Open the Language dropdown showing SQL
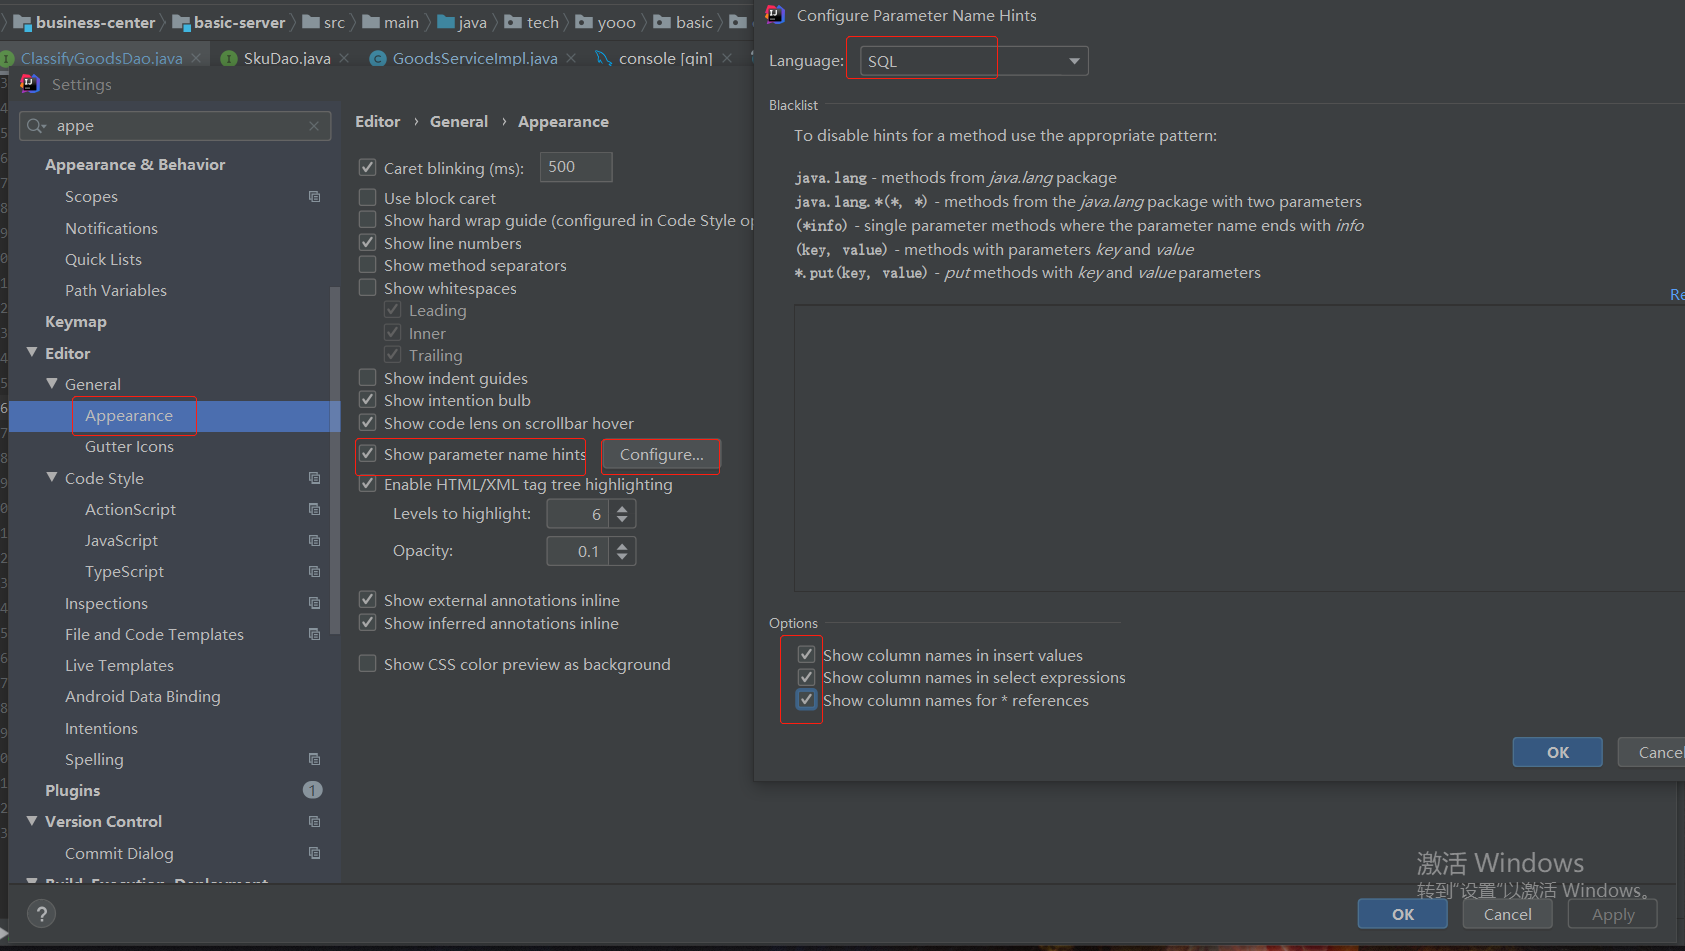Image resolution: width=1685 pixels, height=951 pixels. tap(1073, 60)
